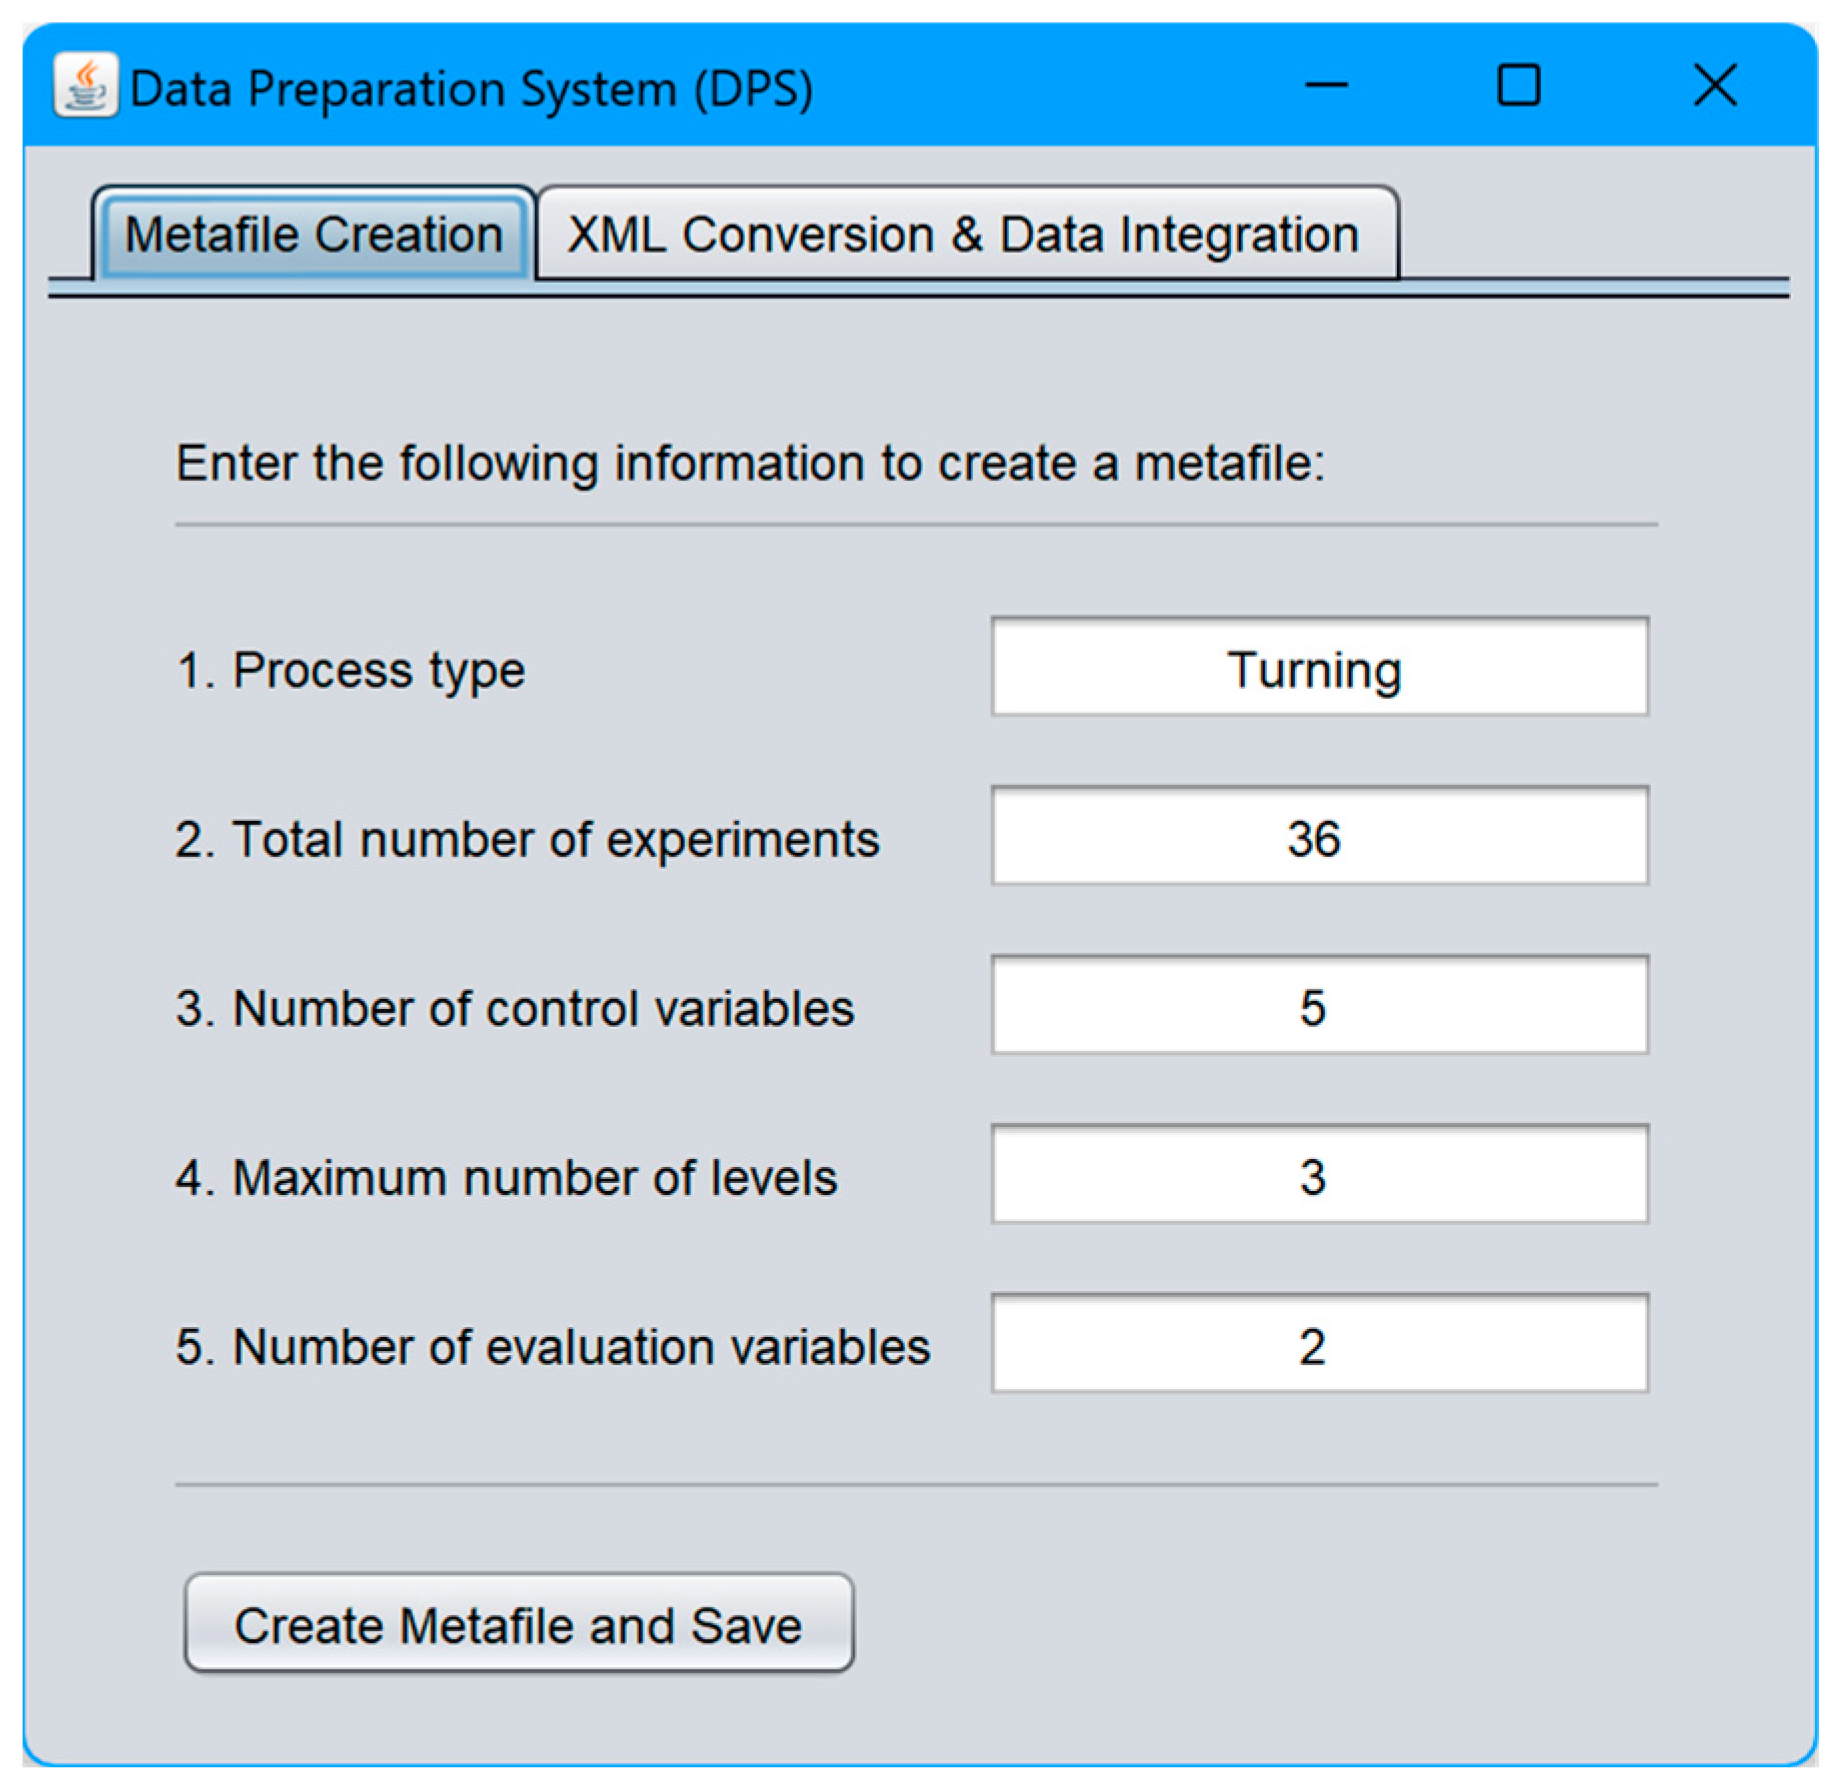The width and height of the screenshot is (1838, 1791).
Task: Focus the Process type field containing Turning
Action: point(1318,668)
